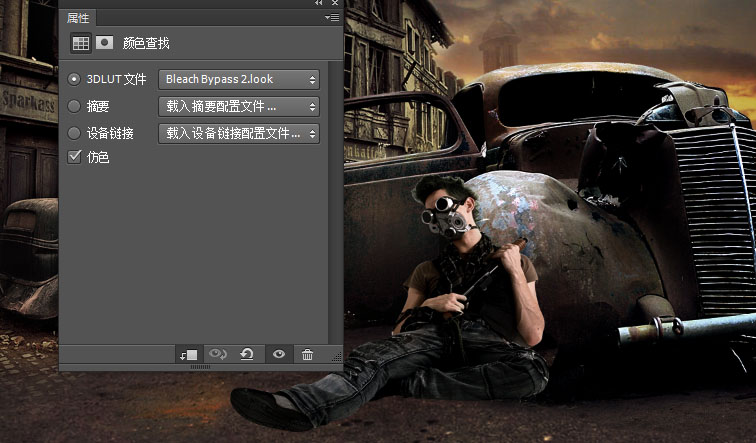Delete the adjustment layer with trash icon
The width and height of the screenshot is (756, 443).
307,354
